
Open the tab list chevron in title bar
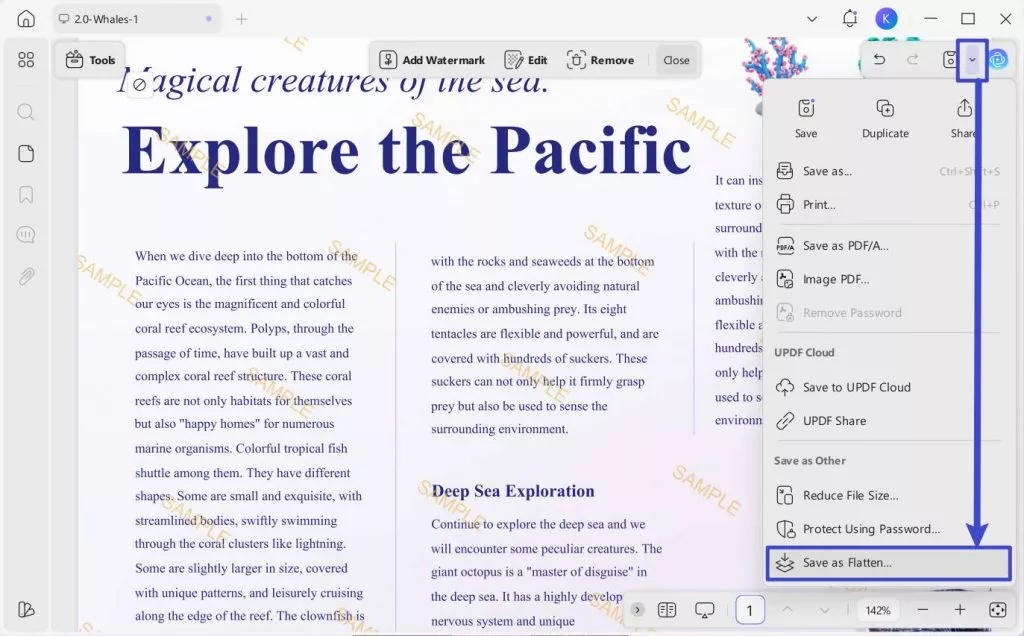(812, 19)
